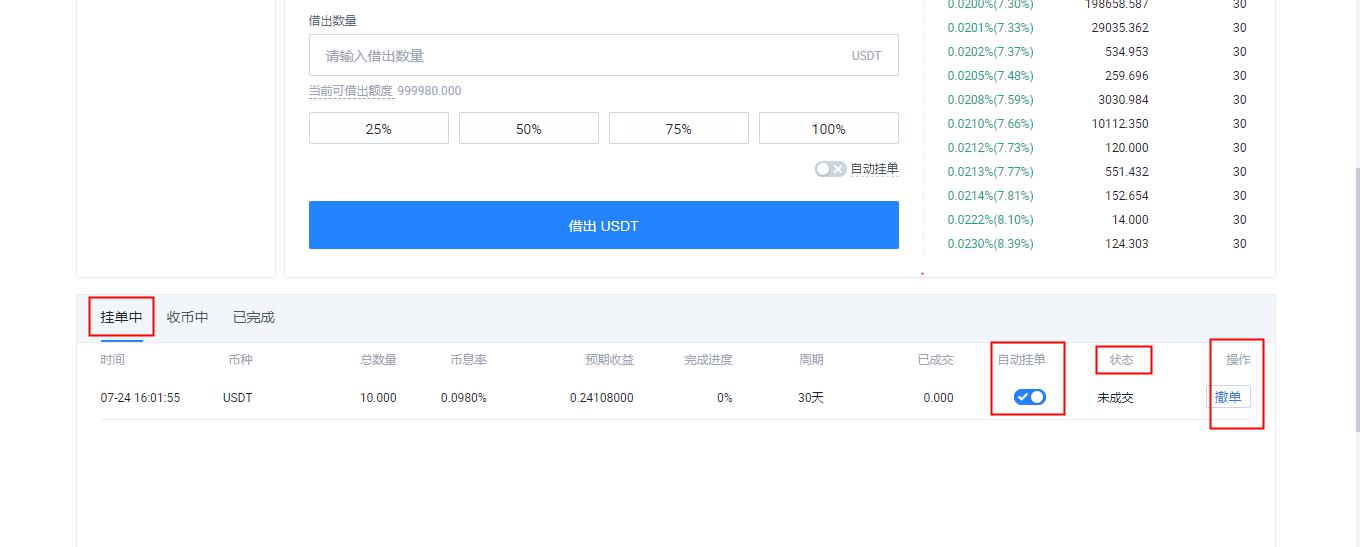Select the 0.0230%(8.39%) rate in order book
The image size is (1360, 547).
(991, 244)
